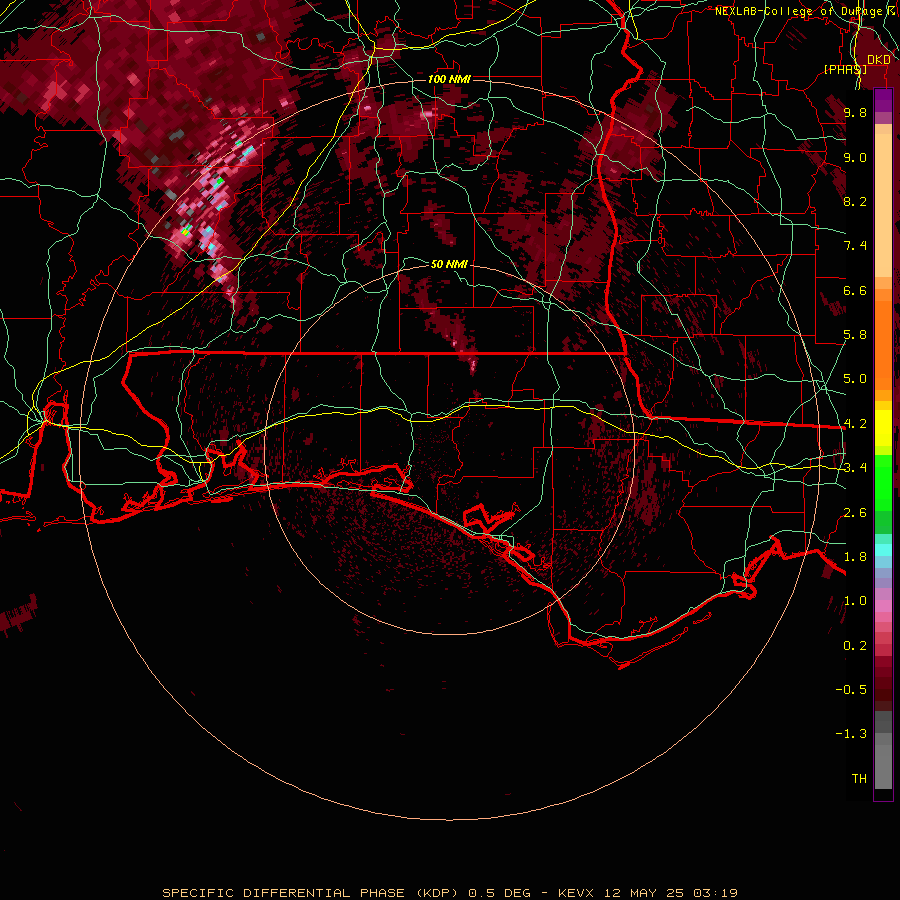Click the -1.3 scale label

(851, 734)
